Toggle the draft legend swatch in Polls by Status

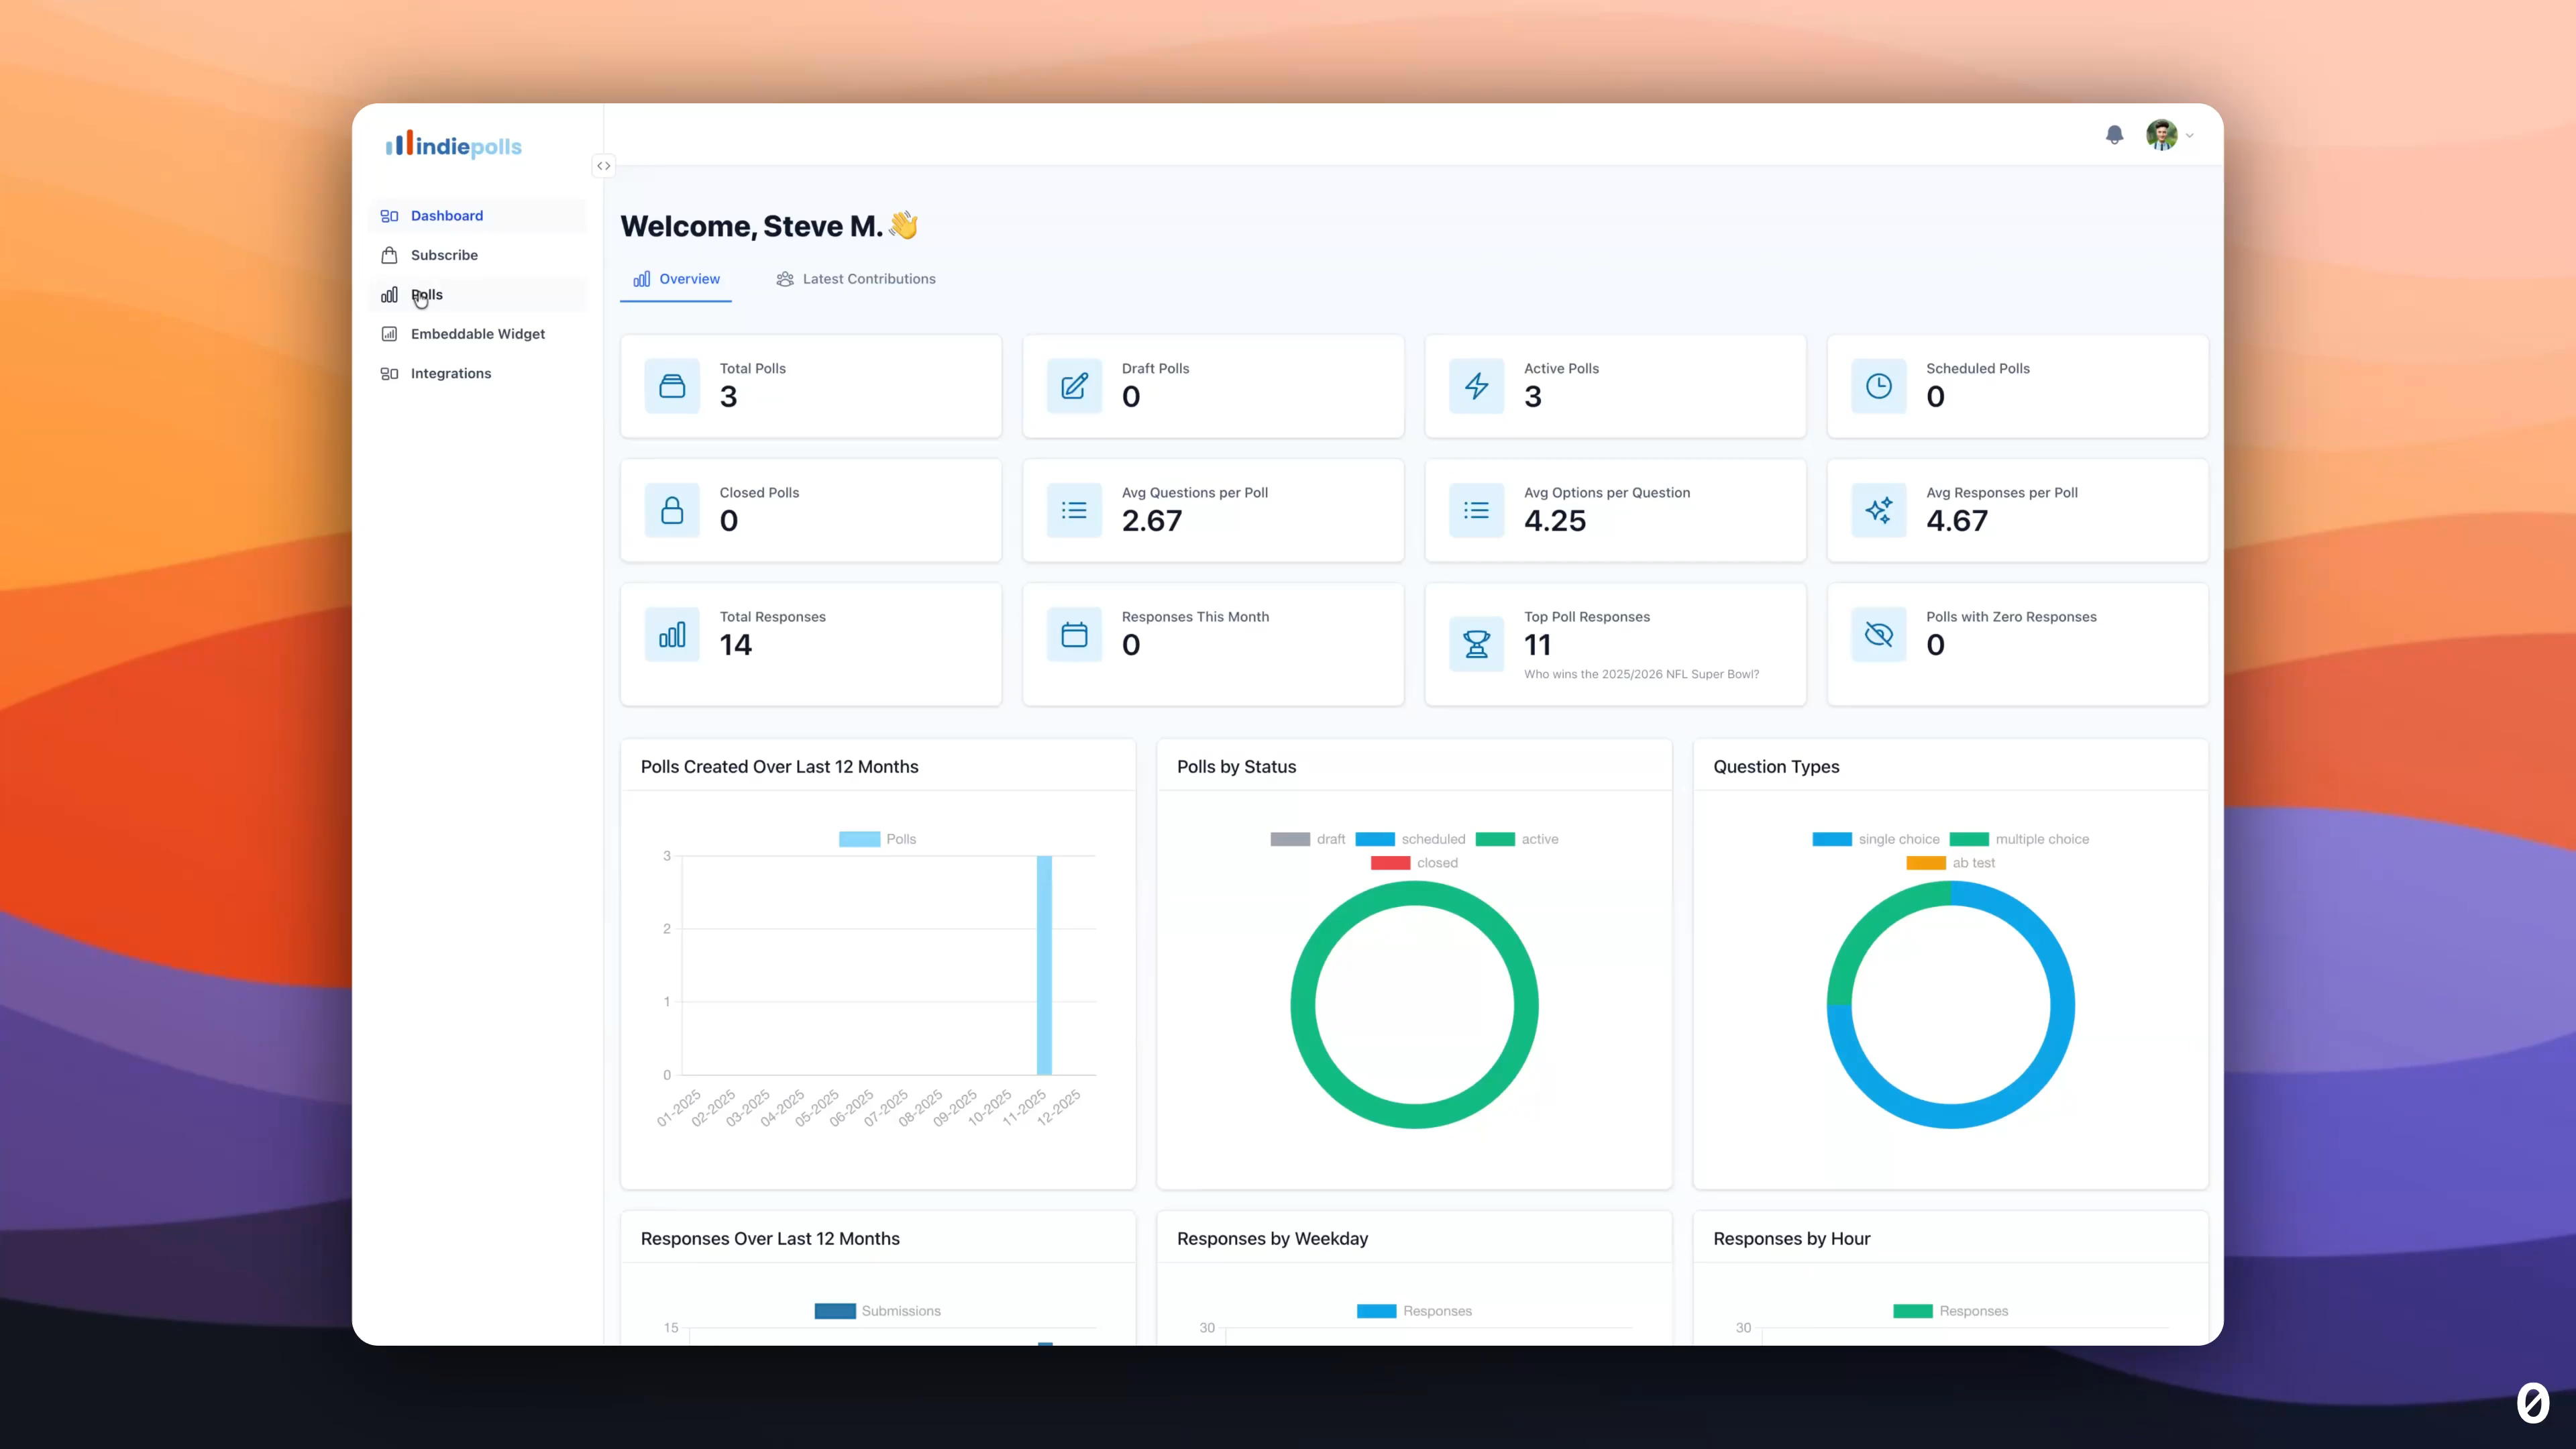point(1290,839)
